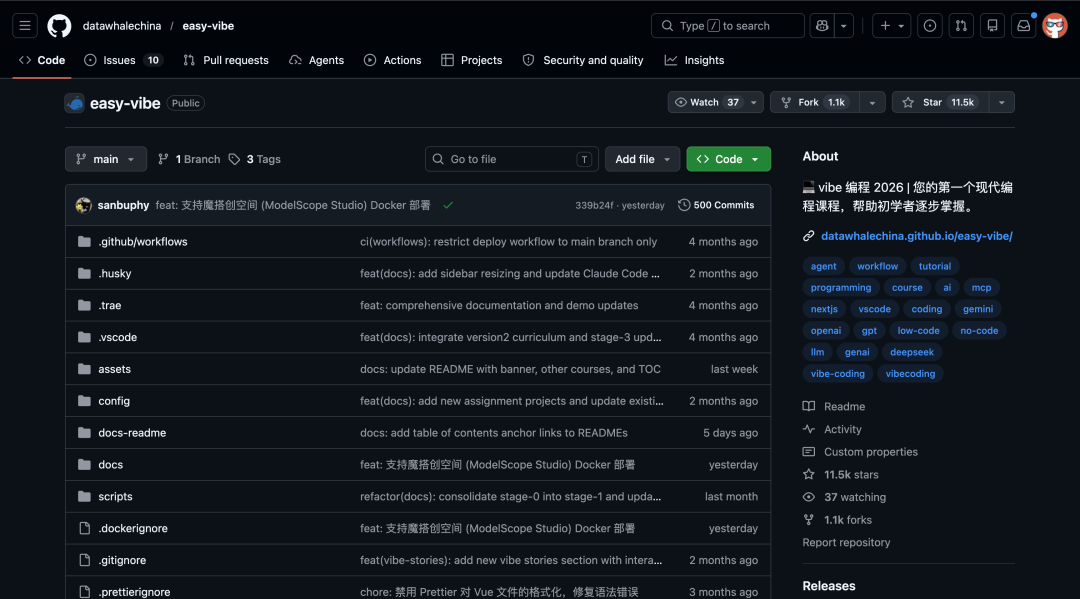
Task: Click the Fork button
Action: point(814,103)
